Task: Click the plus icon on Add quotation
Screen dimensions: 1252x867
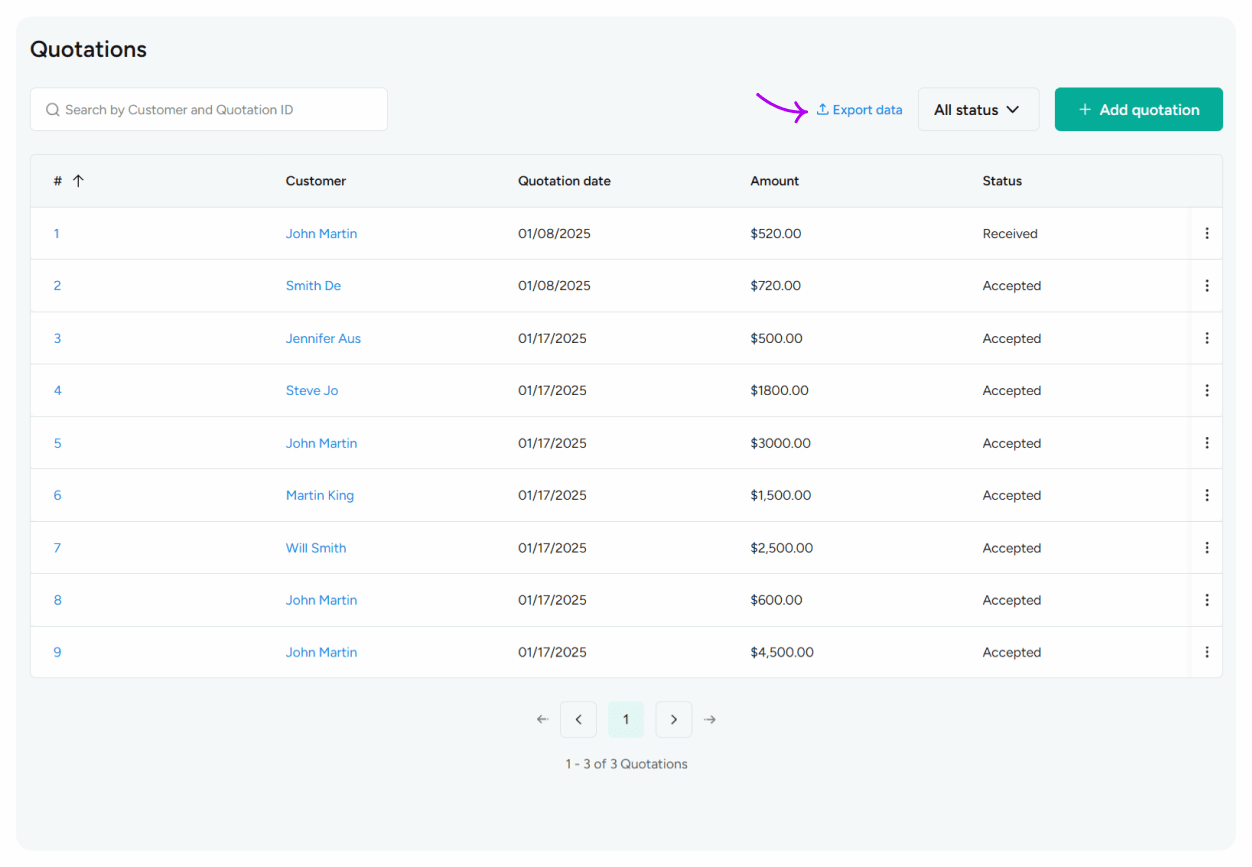Action: tap(1087, 109)
